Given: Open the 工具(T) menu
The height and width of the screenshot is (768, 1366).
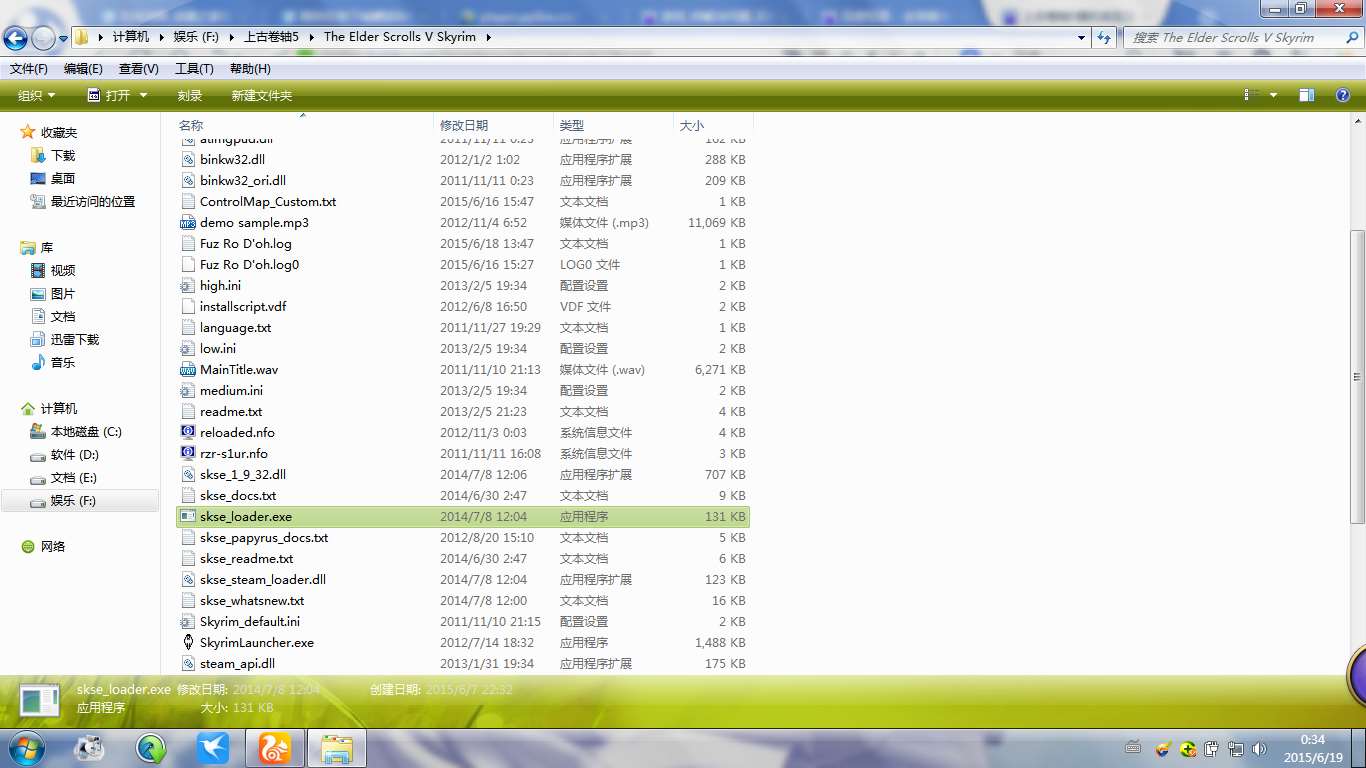Looking at the screenshot, I should [x=194, y=69].
